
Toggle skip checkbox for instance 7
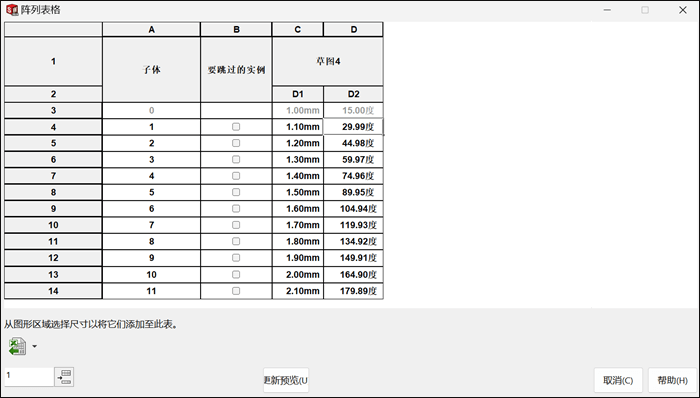click(236, 225)
